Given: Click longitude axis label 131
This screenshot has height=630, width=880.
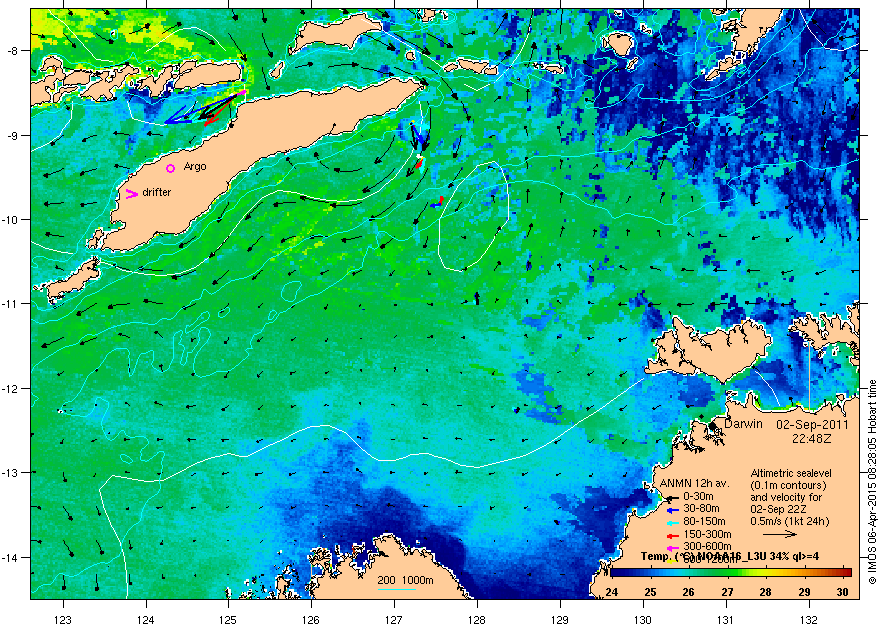Looking at the screenshot, I should click(726, 620).
